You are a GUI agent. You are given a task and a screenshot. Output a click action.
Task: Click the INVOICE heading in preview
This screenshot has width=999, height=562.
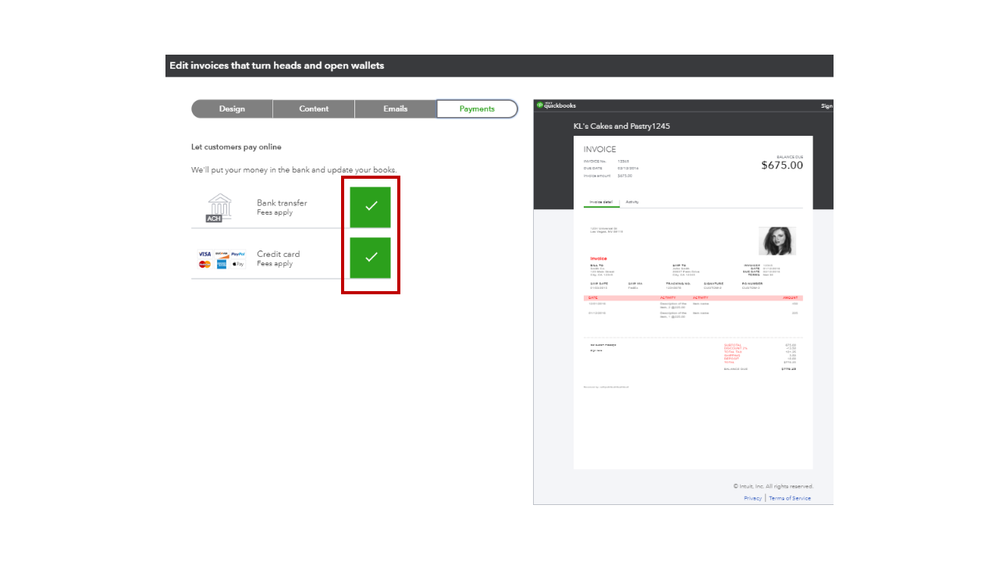(x=600, y=149)
